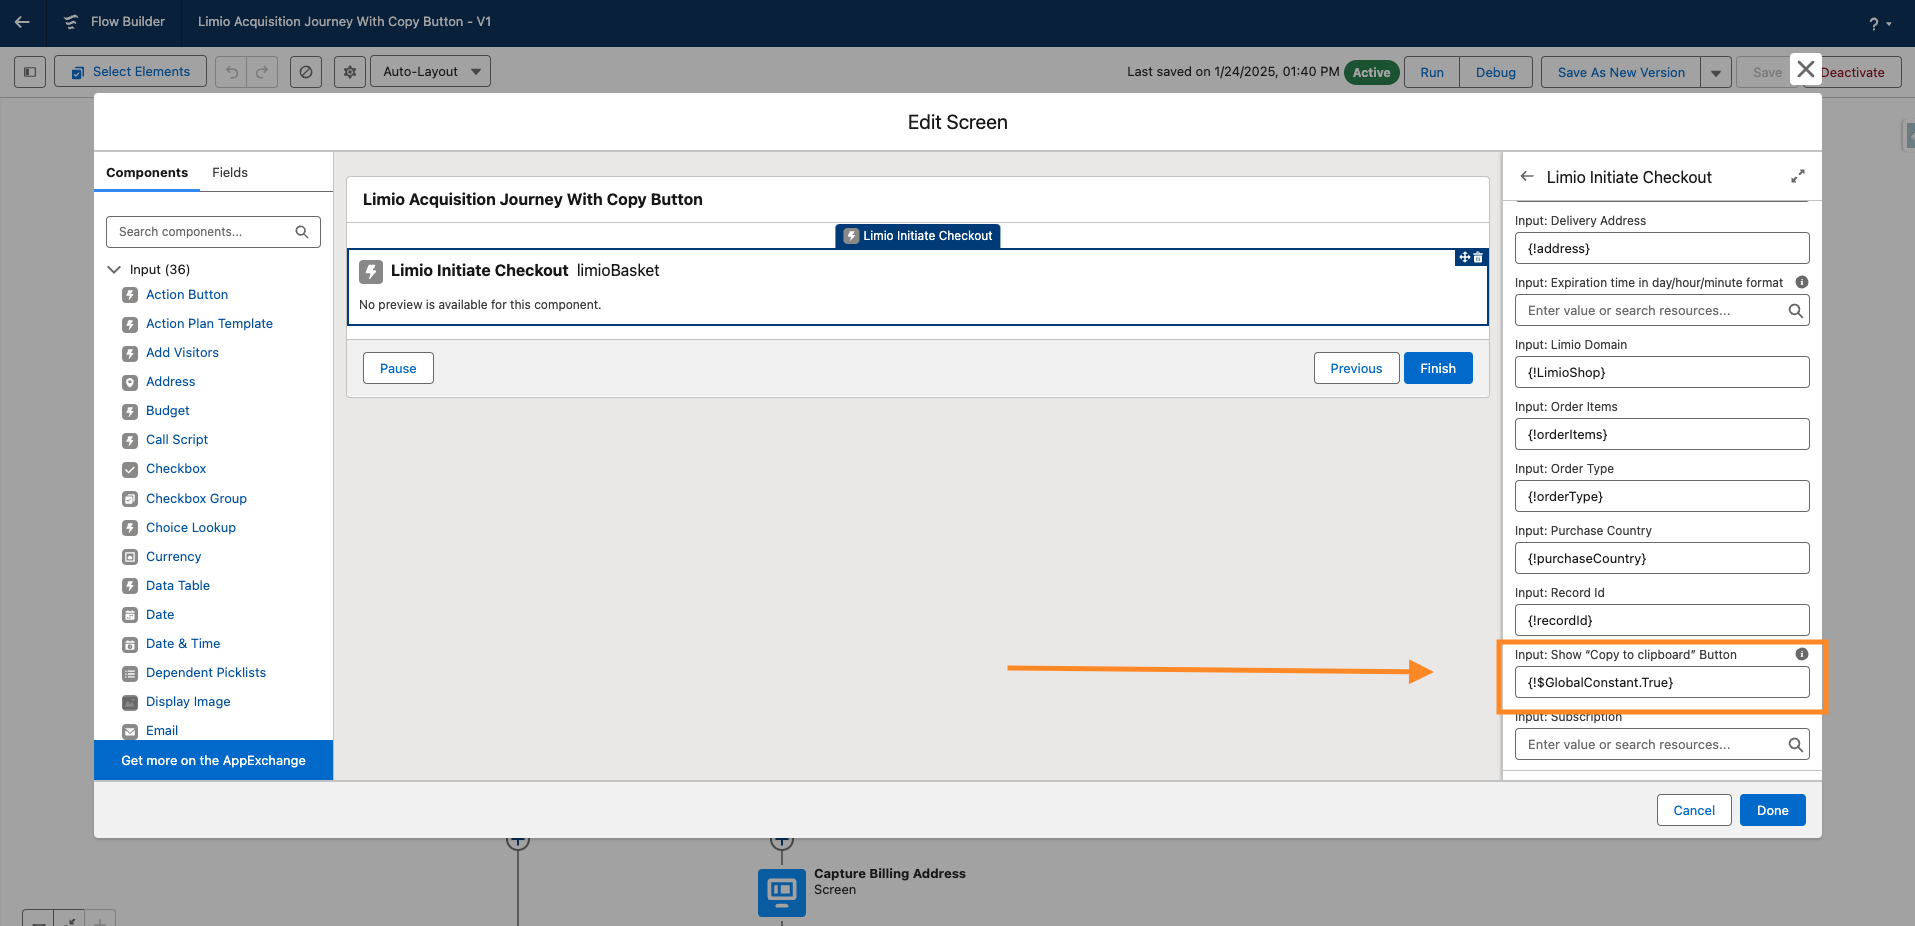Image resolution: width=1915 pixels, height=926 pixels.
Task: Open the flow settings gear icon
Action: tap(349, 72)
